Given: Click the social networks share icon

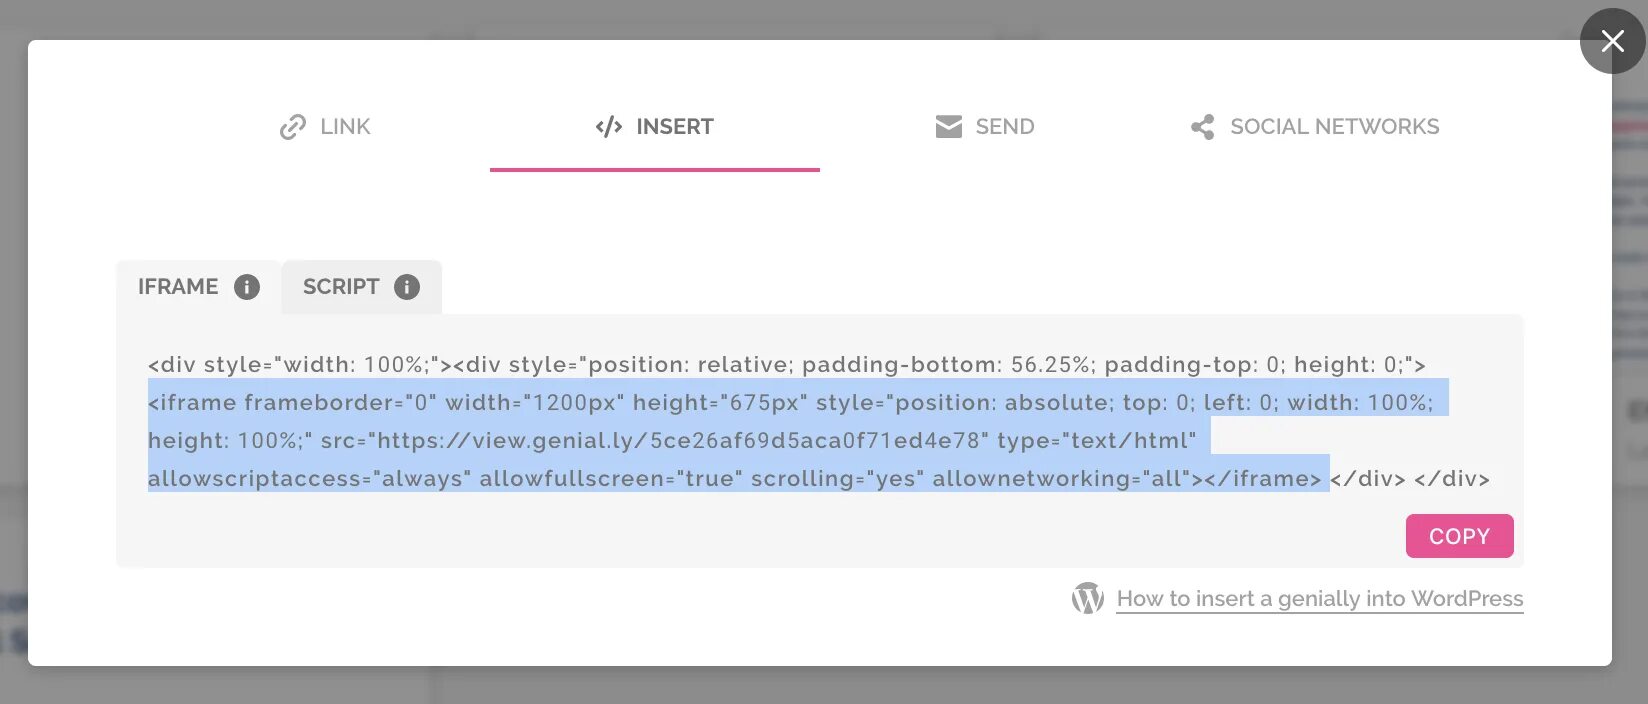Looking at the screenshot, I should click(x=1202, y=127).
